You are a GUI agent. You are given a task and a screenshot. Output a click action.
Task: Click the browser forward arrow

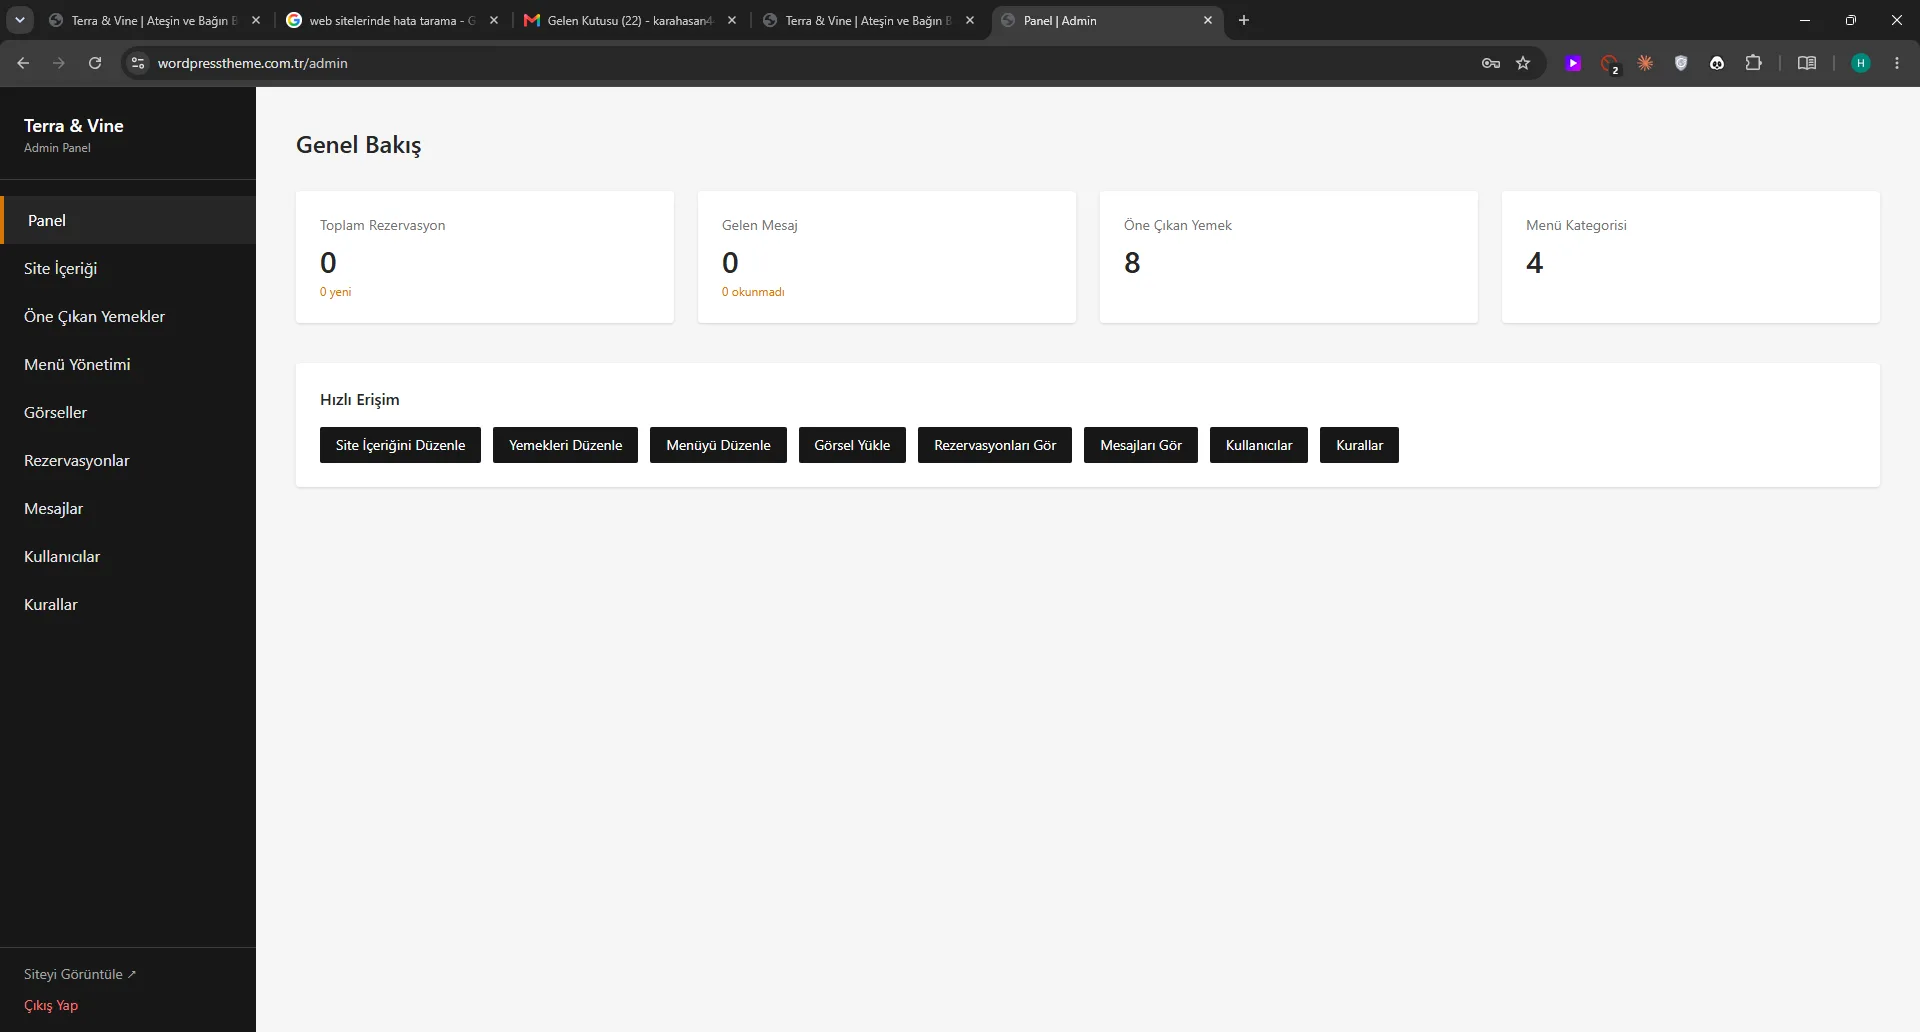point(59,63)
